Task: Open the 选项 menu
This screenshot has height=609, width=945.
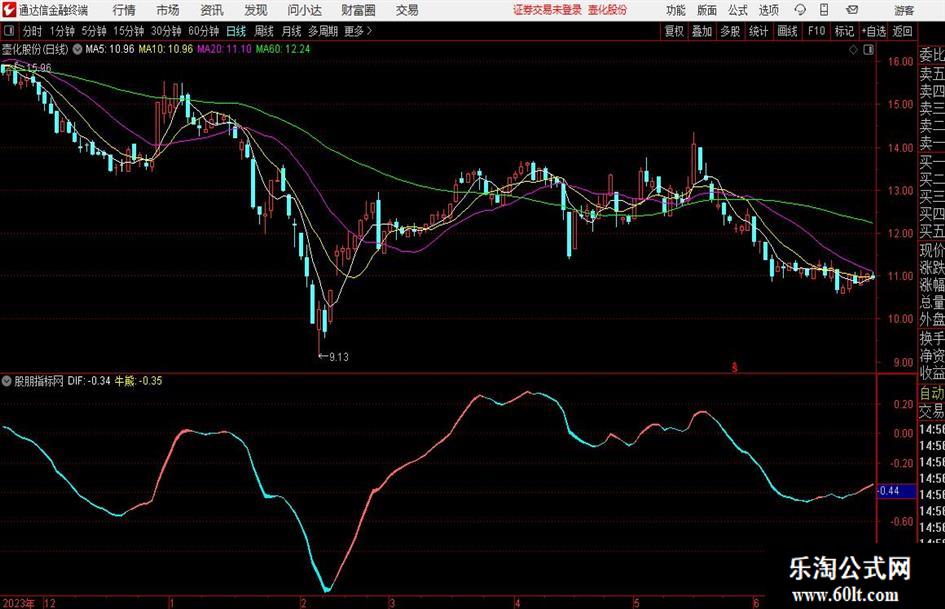Action: 768,10
